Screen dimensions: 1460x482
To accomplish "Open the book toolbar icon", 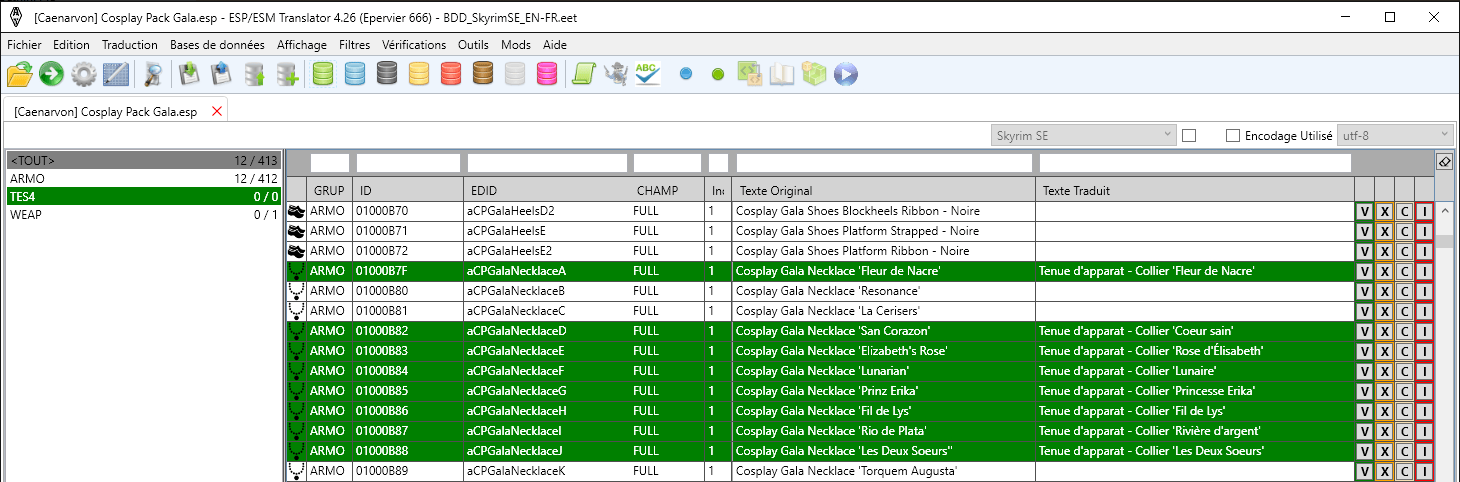I will [781, 73].
